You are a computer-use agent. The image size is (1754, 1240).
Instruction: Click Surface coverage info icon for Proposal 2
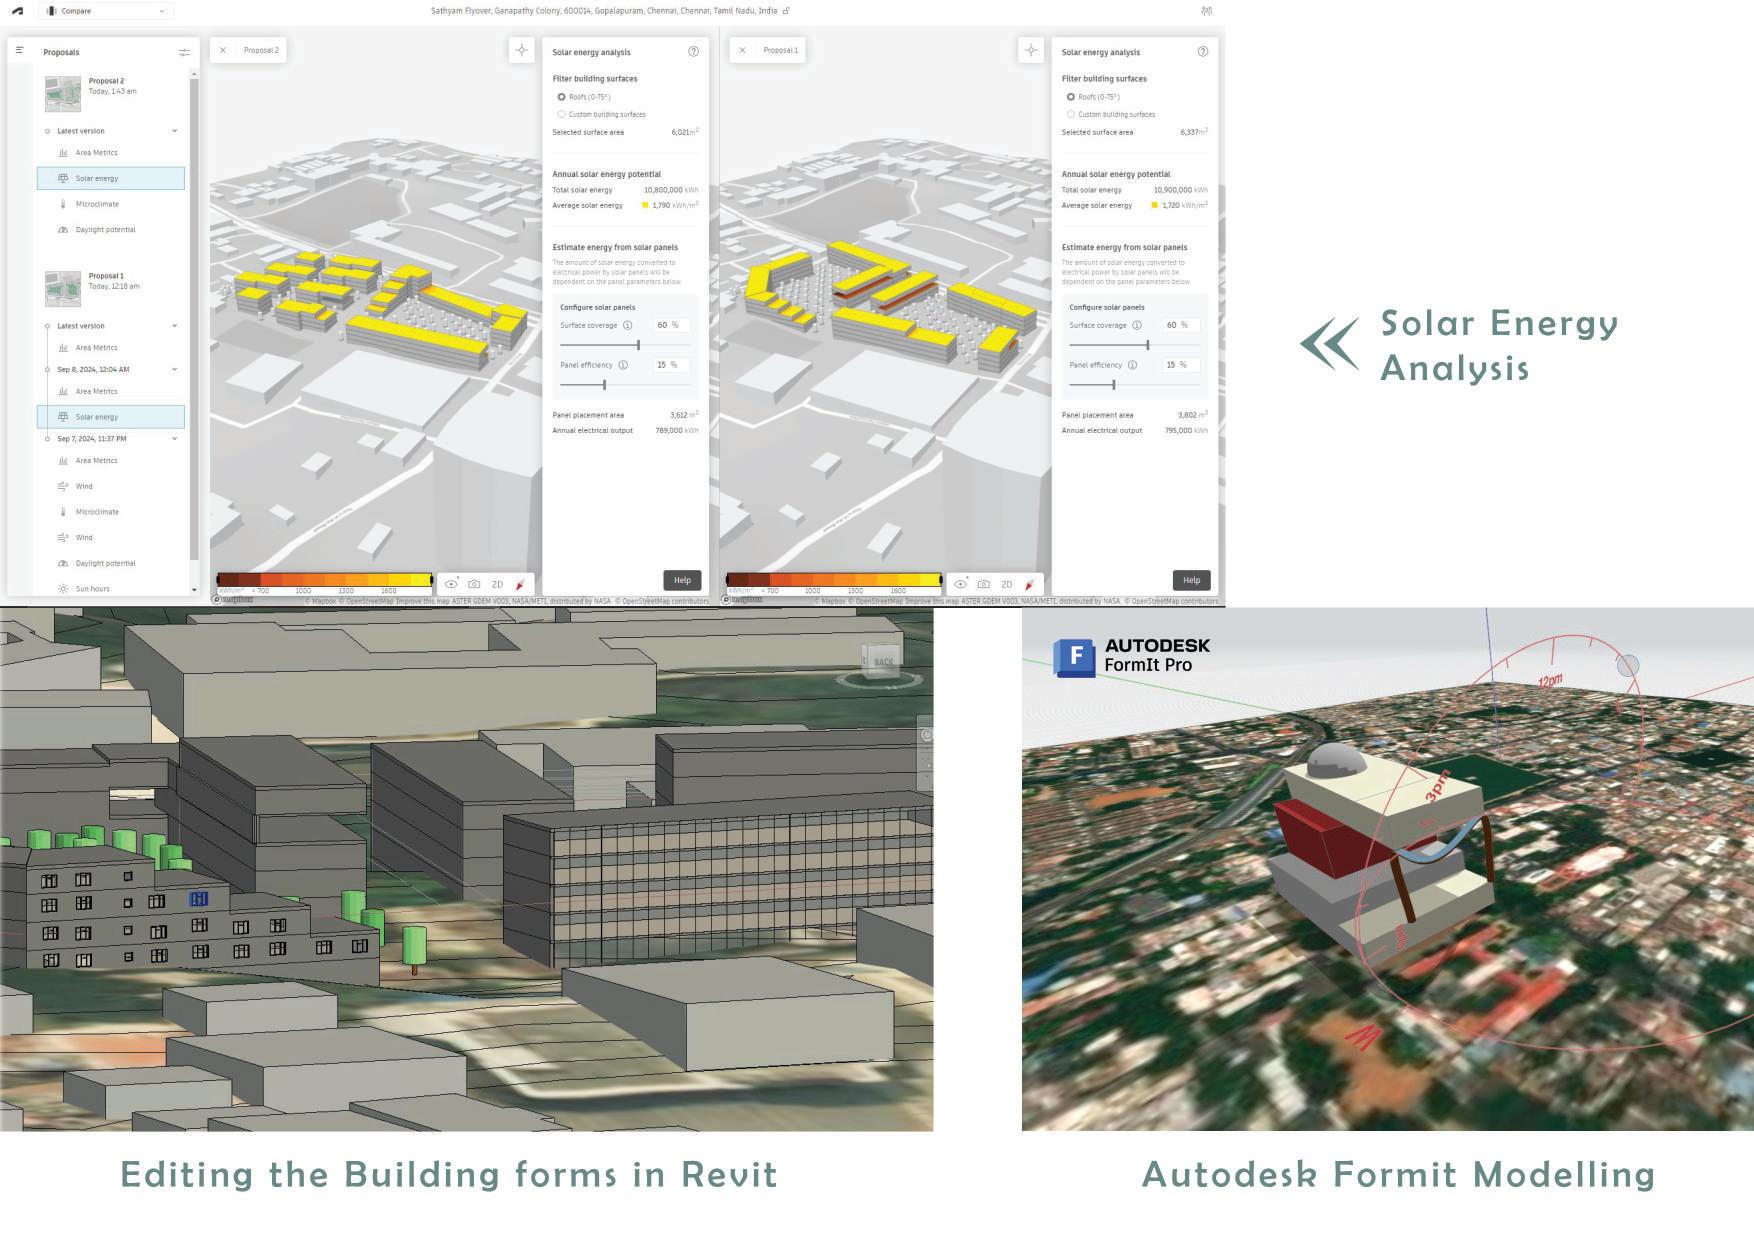(628, 325)
